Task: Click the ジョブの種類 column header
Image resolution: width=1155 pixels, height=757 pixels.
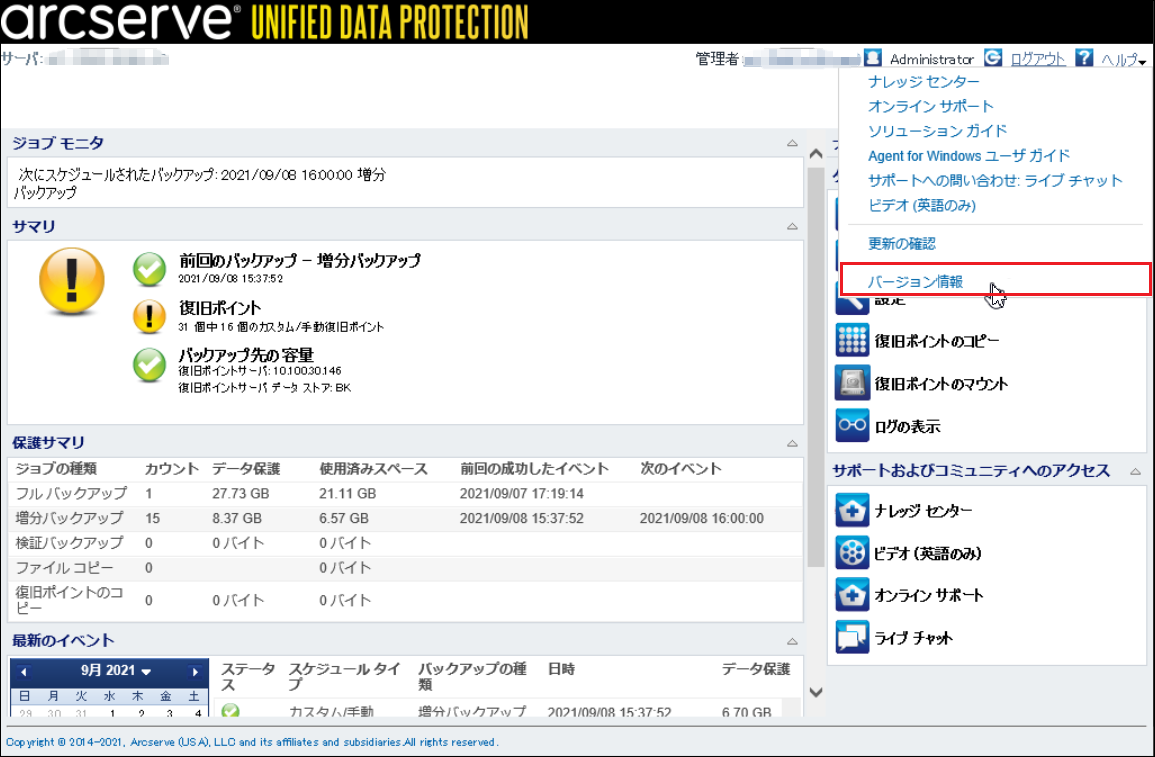Action: (56, 469)
